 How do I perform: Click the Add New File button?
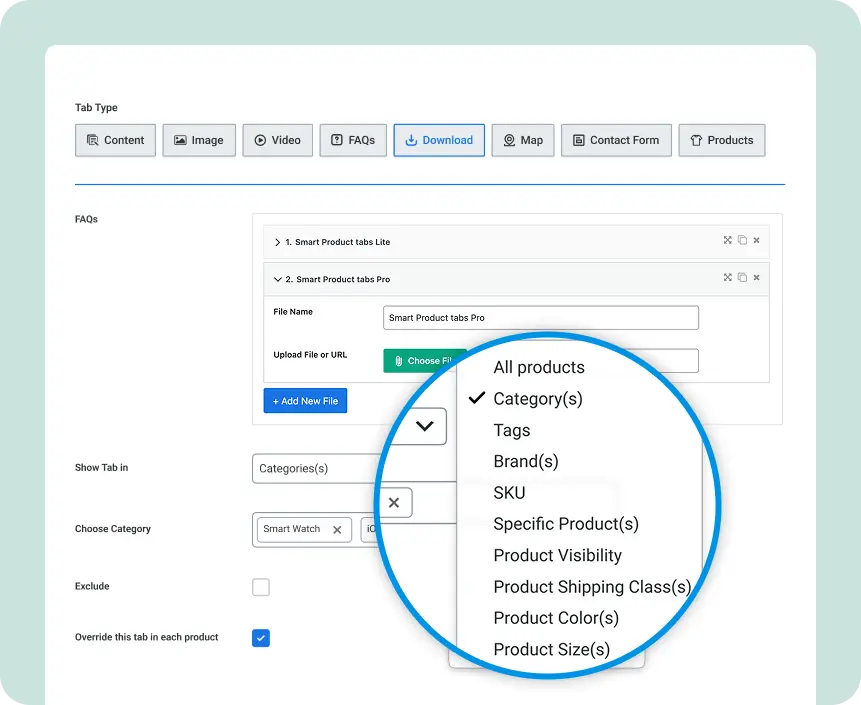(x=305, y=401)
